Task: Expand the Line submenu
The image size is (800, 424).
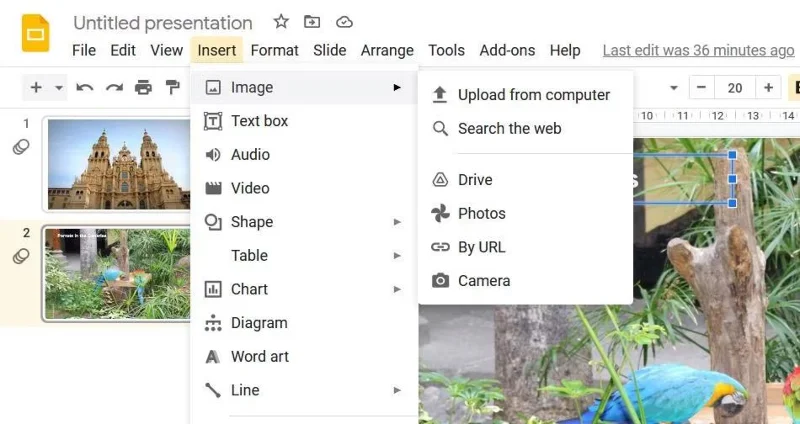Action: 305,390
